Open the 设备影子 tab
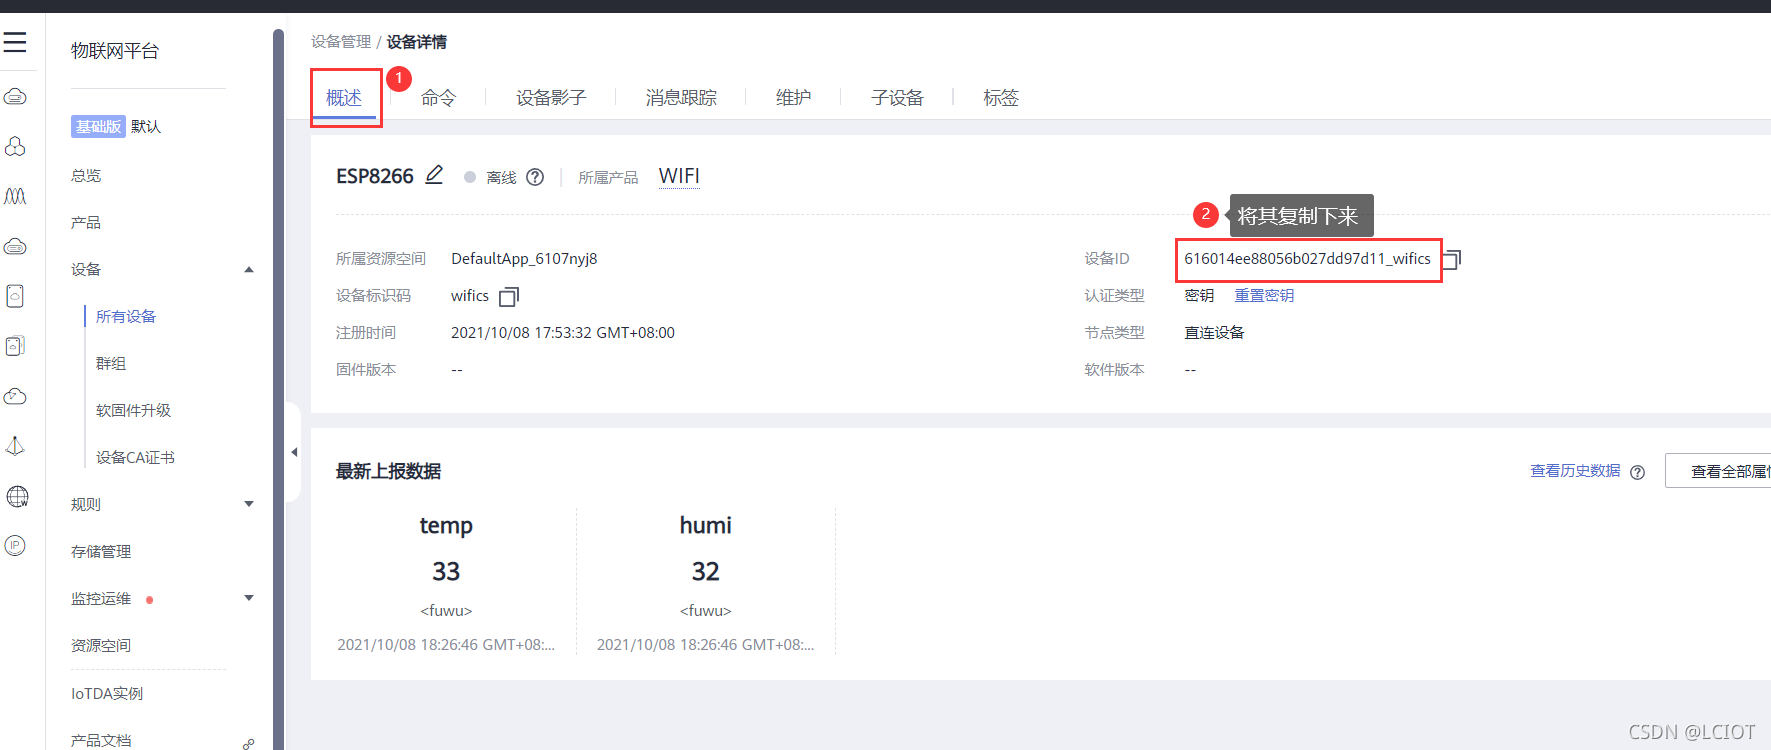This screenshot has width=1771, height=750. 551,97
